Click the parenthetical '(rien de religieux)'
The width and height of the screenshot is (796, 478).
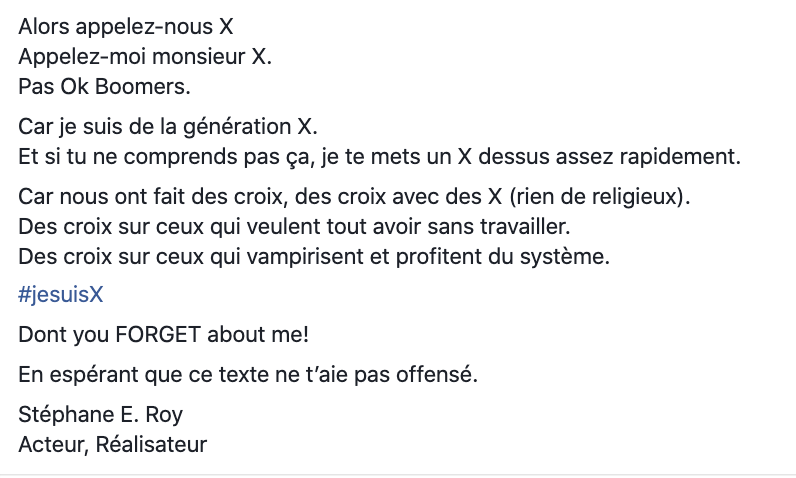pos(597,197)
